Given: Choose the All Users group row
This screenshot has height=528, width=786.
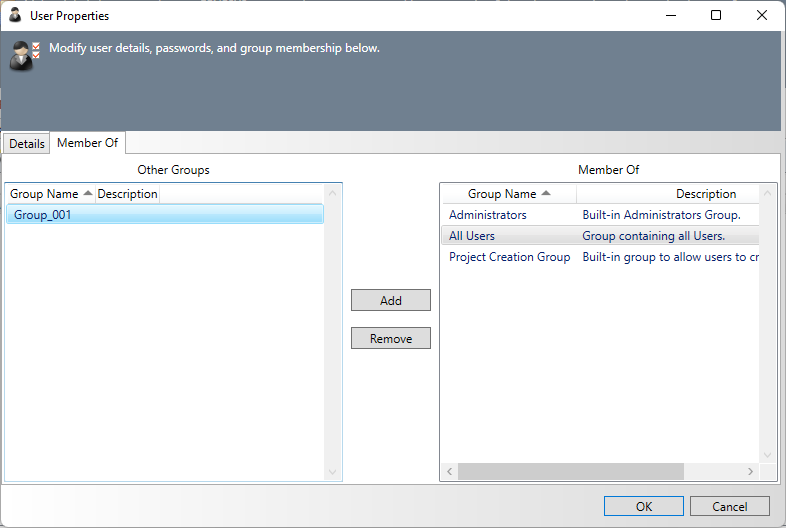Looking at the screenshot, I should (472, 236).
